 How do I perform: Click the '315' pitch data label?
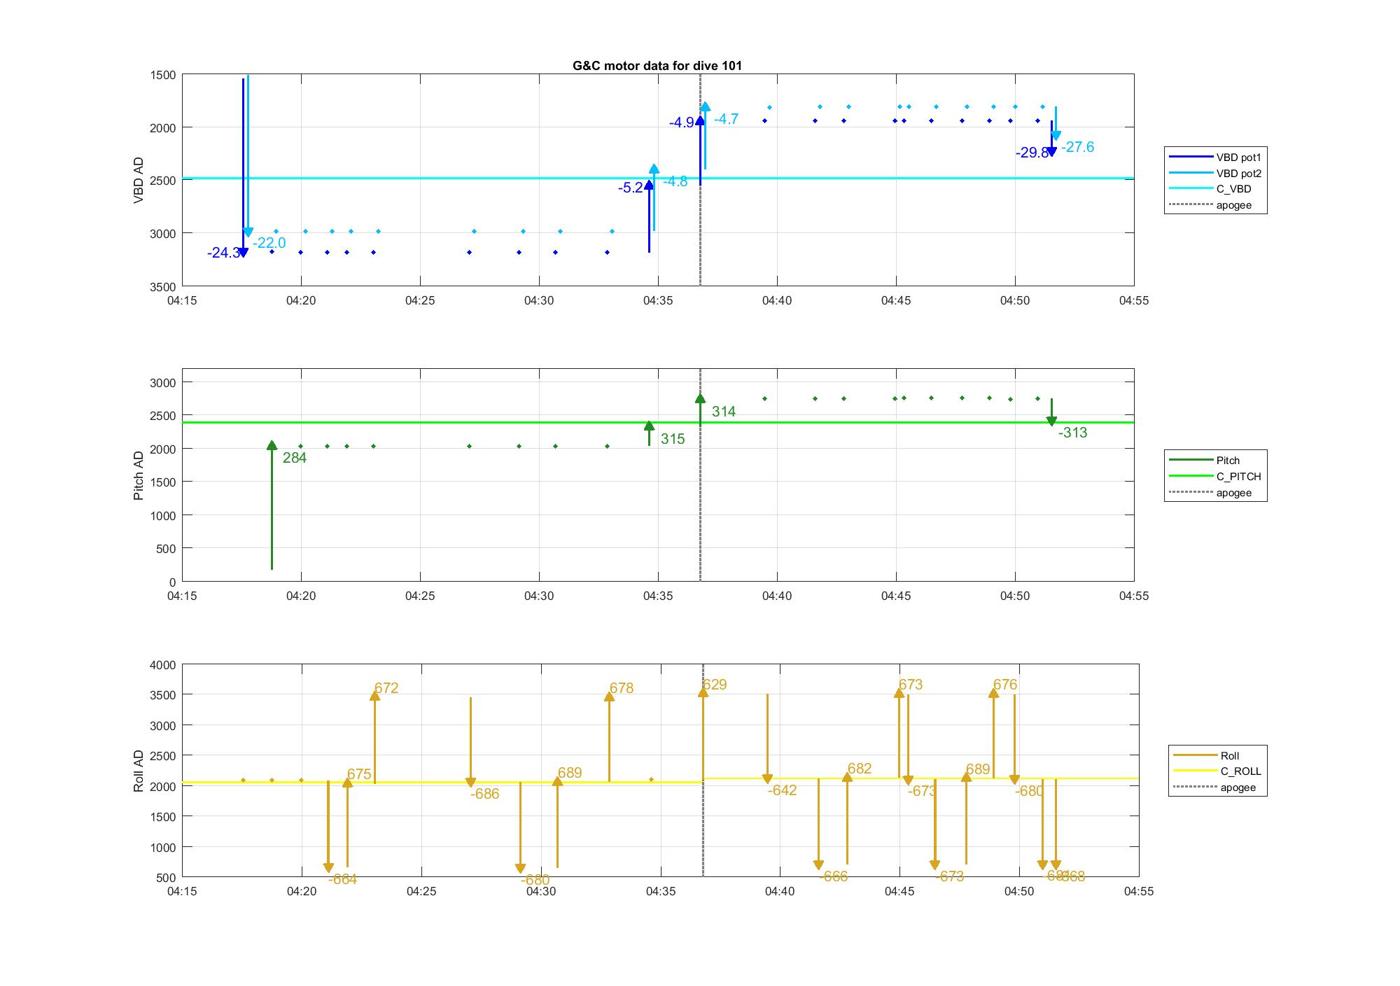point(673,439)
